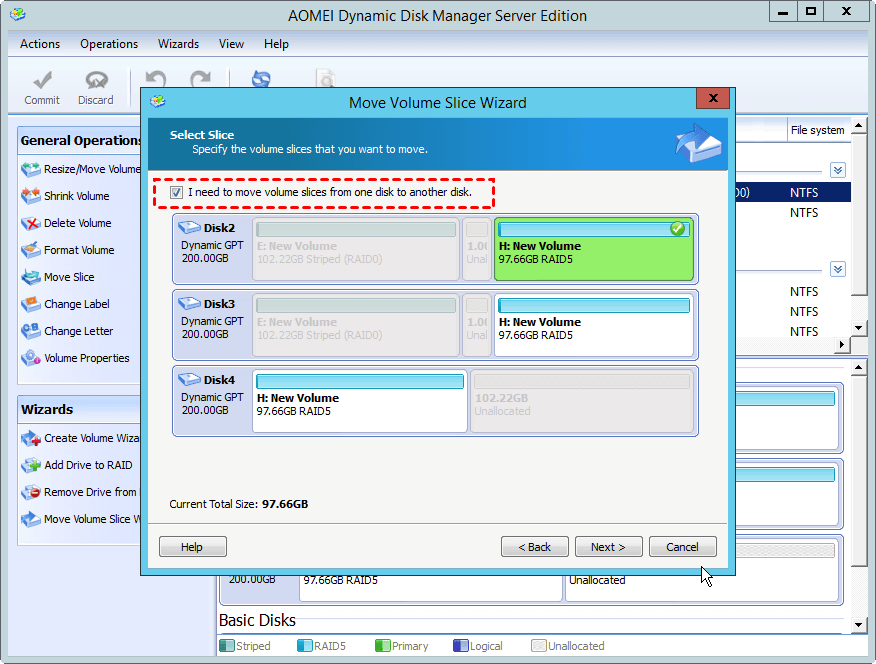This screenshot has height=664, width=876.
Task: Close the wizard with red X
Action: (713, 98)
